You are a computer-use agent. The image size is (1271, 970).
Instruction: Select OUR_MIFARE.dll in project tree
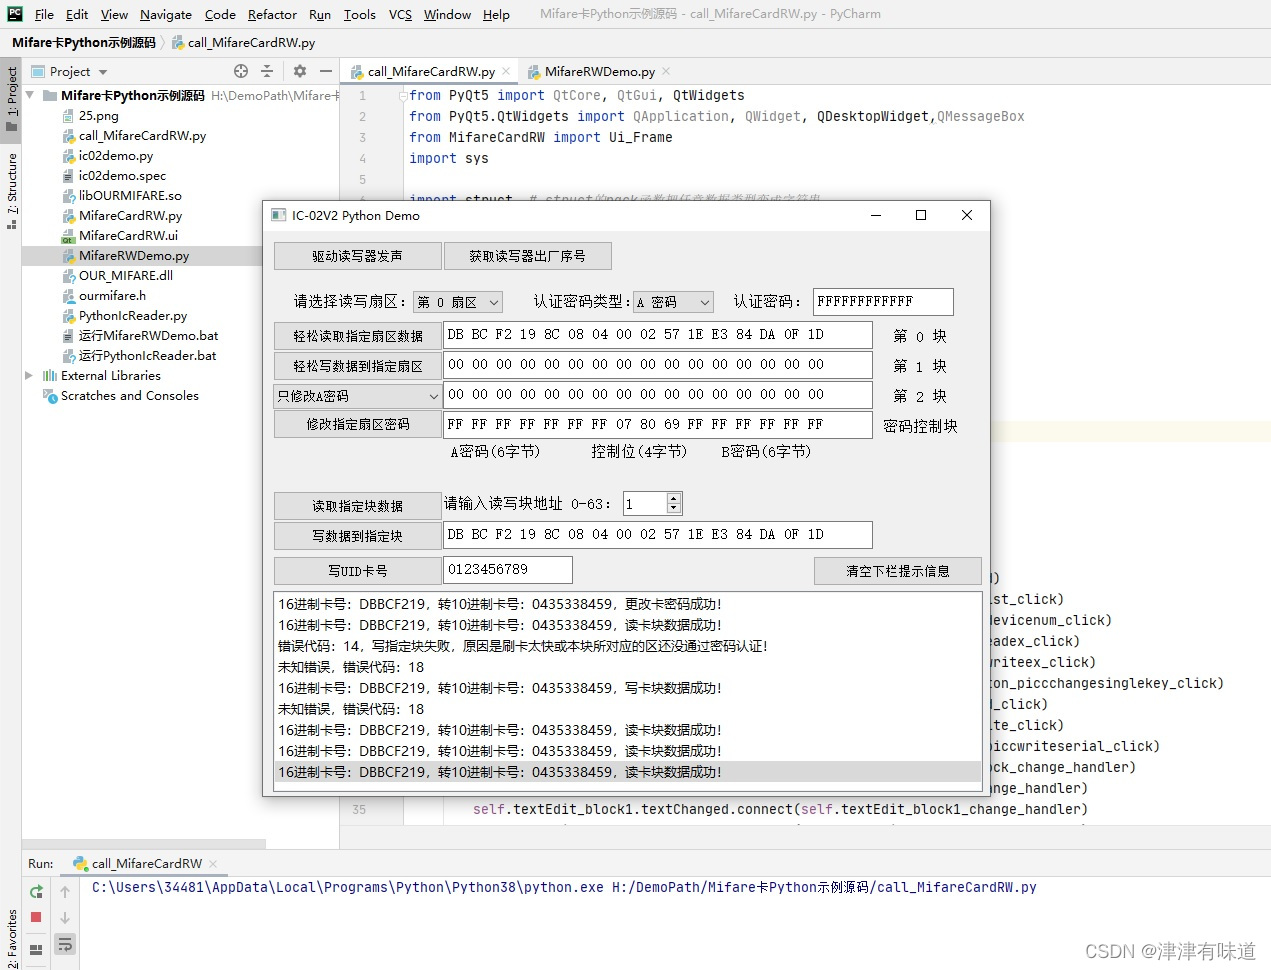coord(126,275)
